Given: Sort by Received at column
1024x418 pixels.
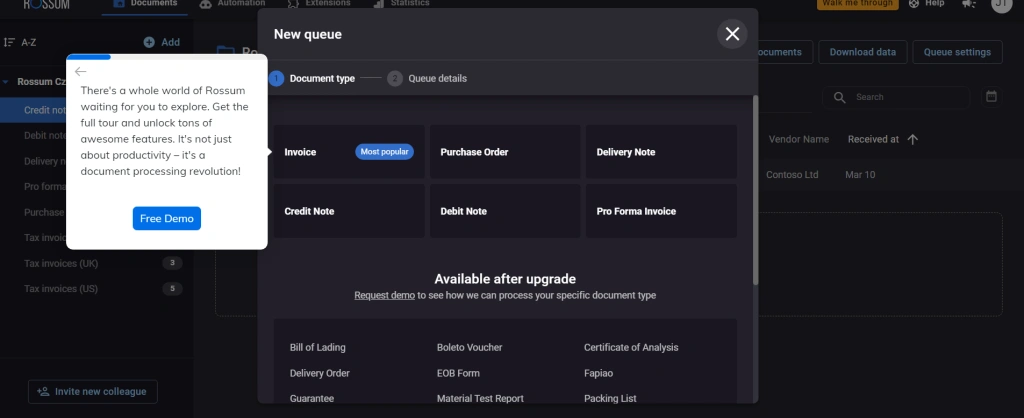Looking at the screenshot, I should coord(883,139).
